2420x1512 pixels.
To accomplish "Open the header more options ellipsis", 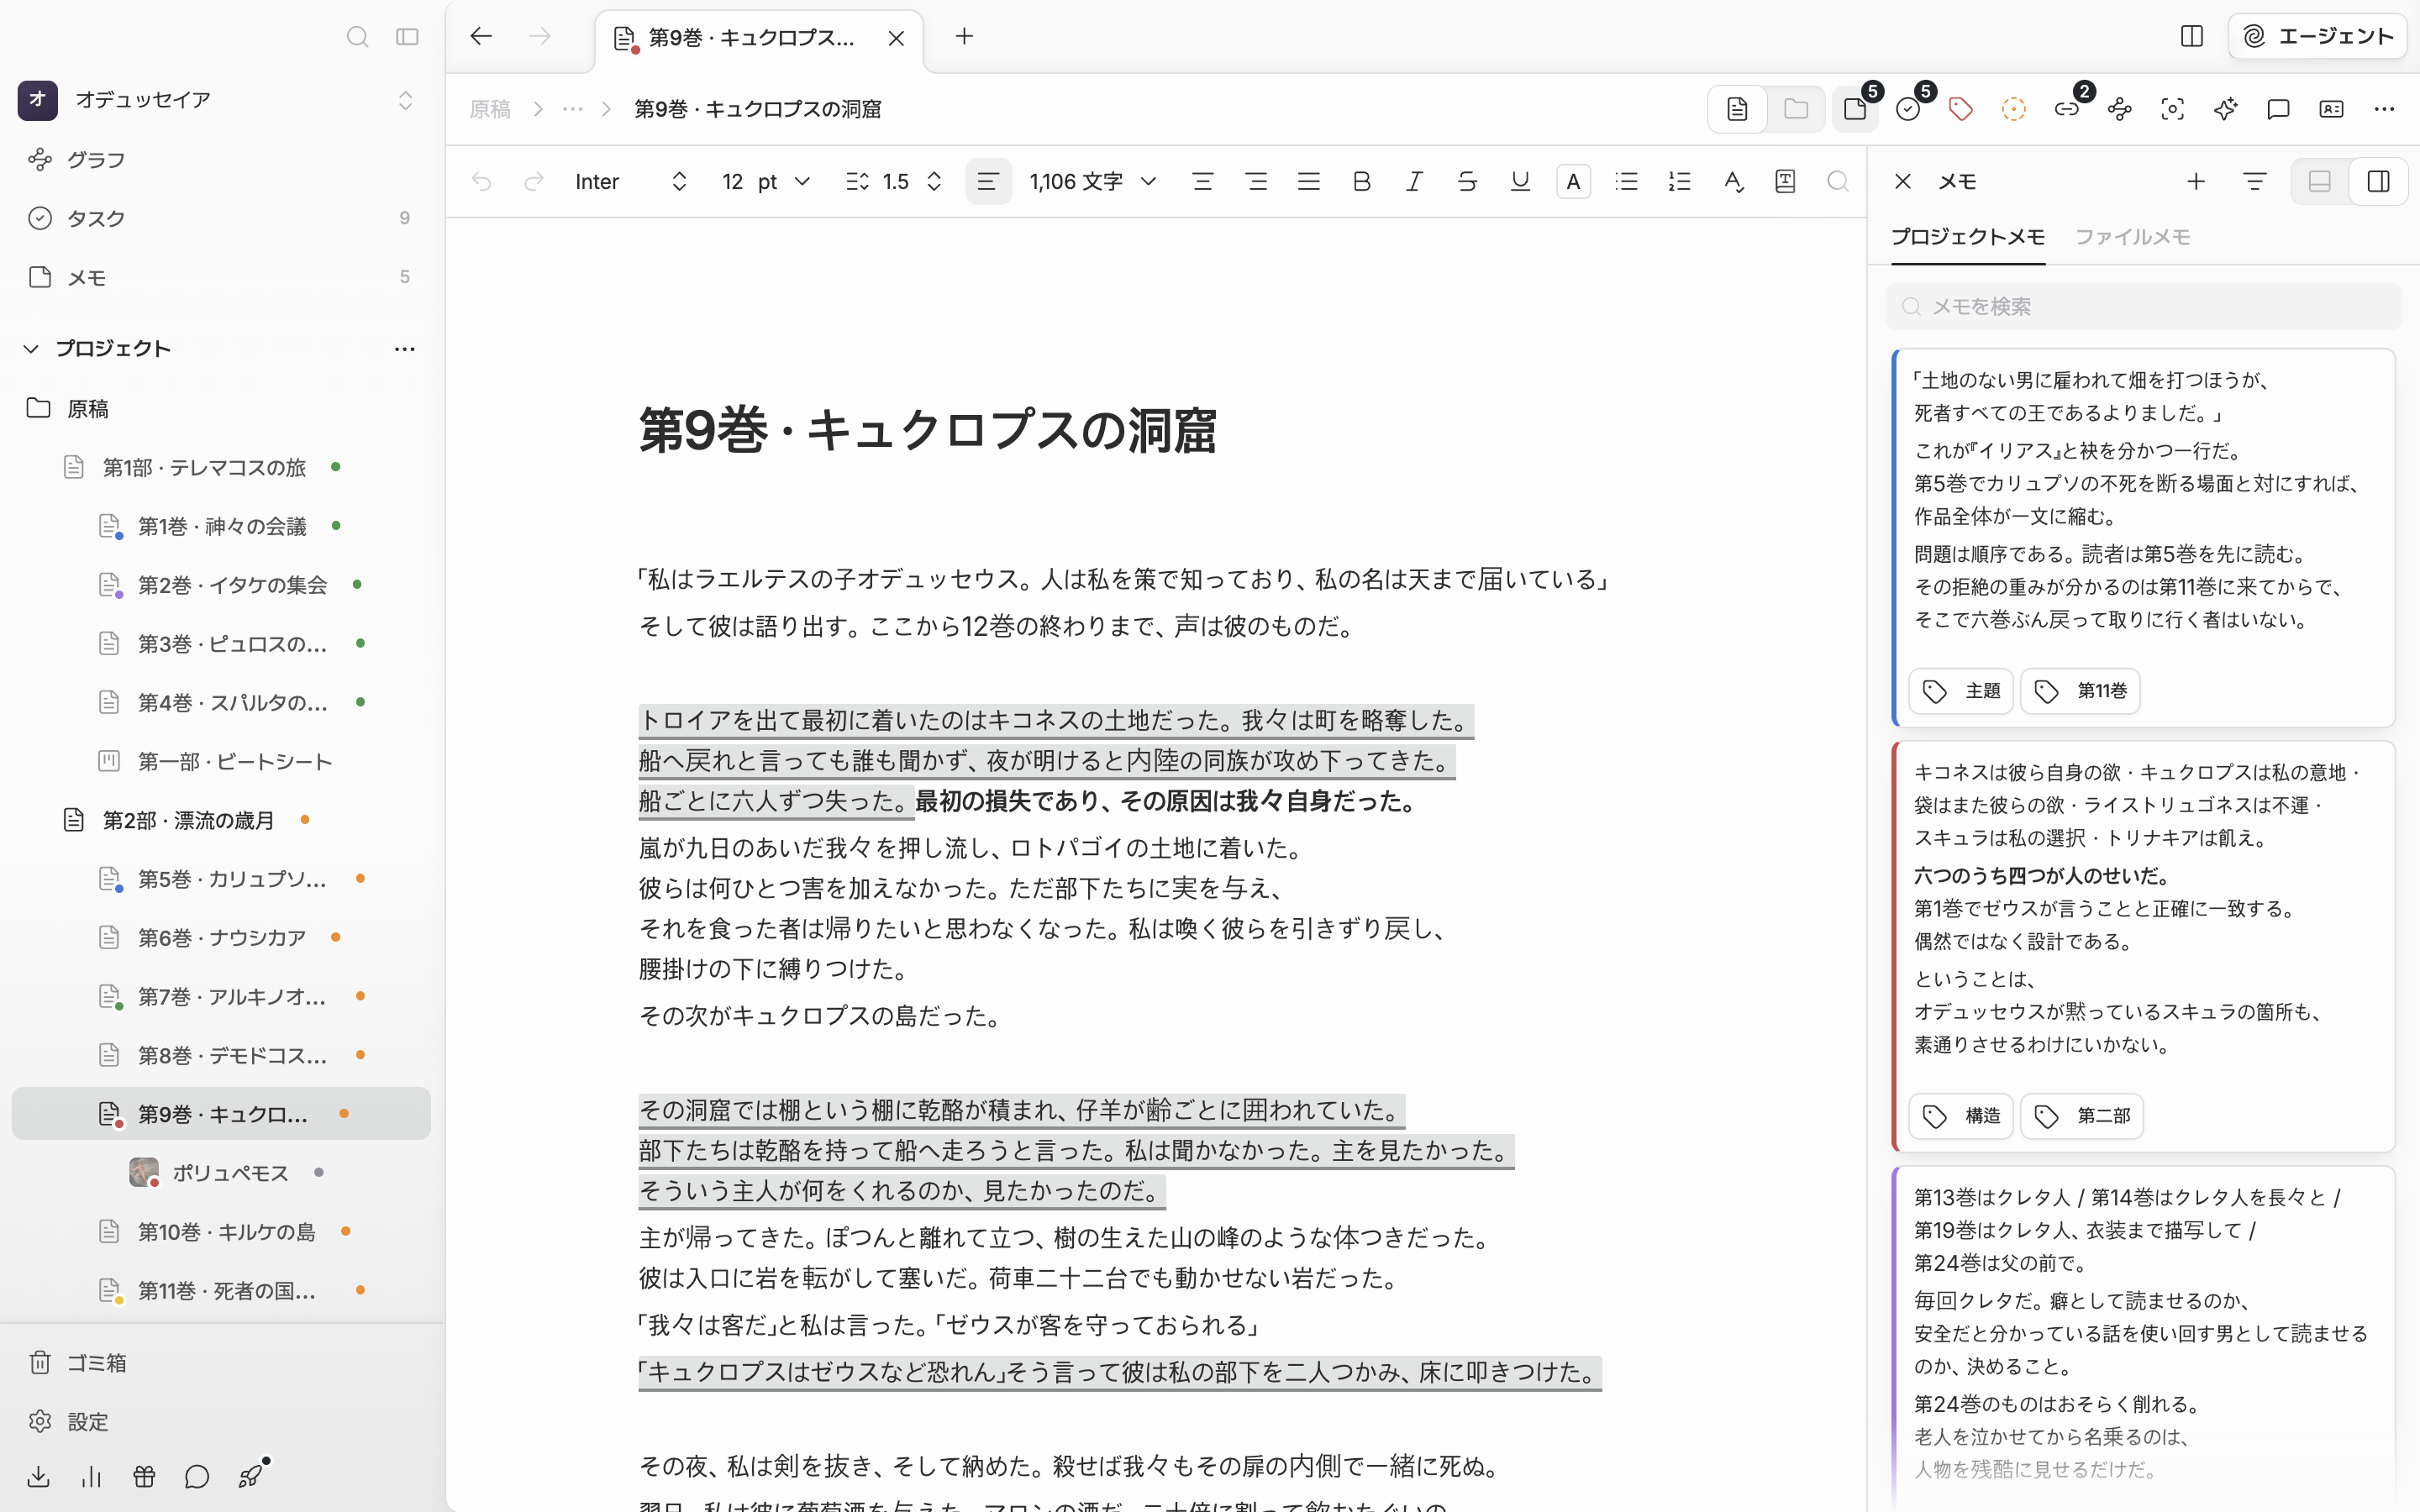I will pyautogui.click(x=2384, y=109).
